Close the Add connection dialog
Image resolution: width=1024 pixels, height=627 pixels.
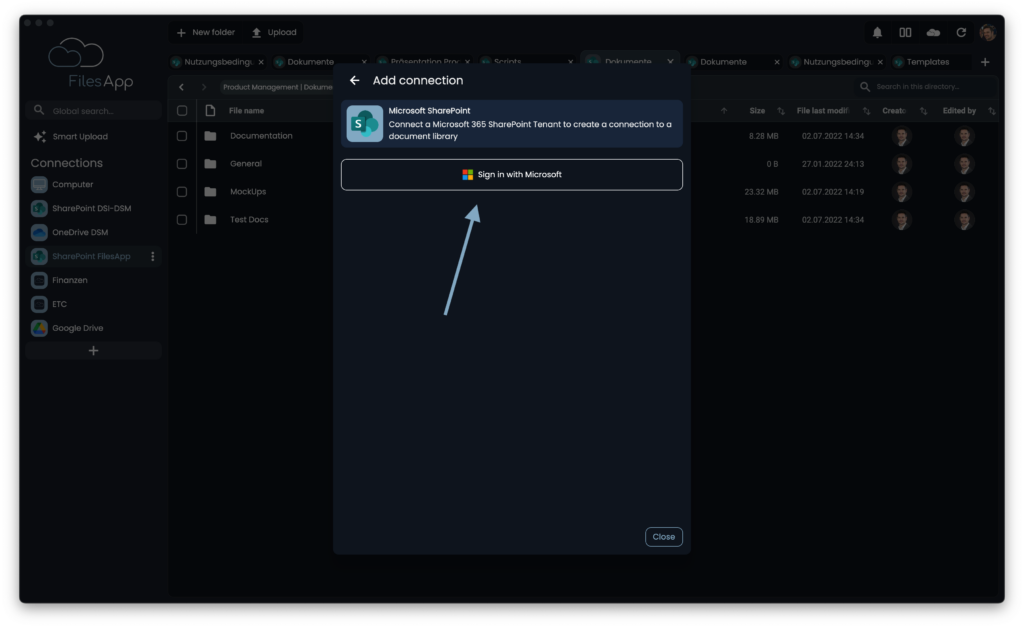[664, 537]
